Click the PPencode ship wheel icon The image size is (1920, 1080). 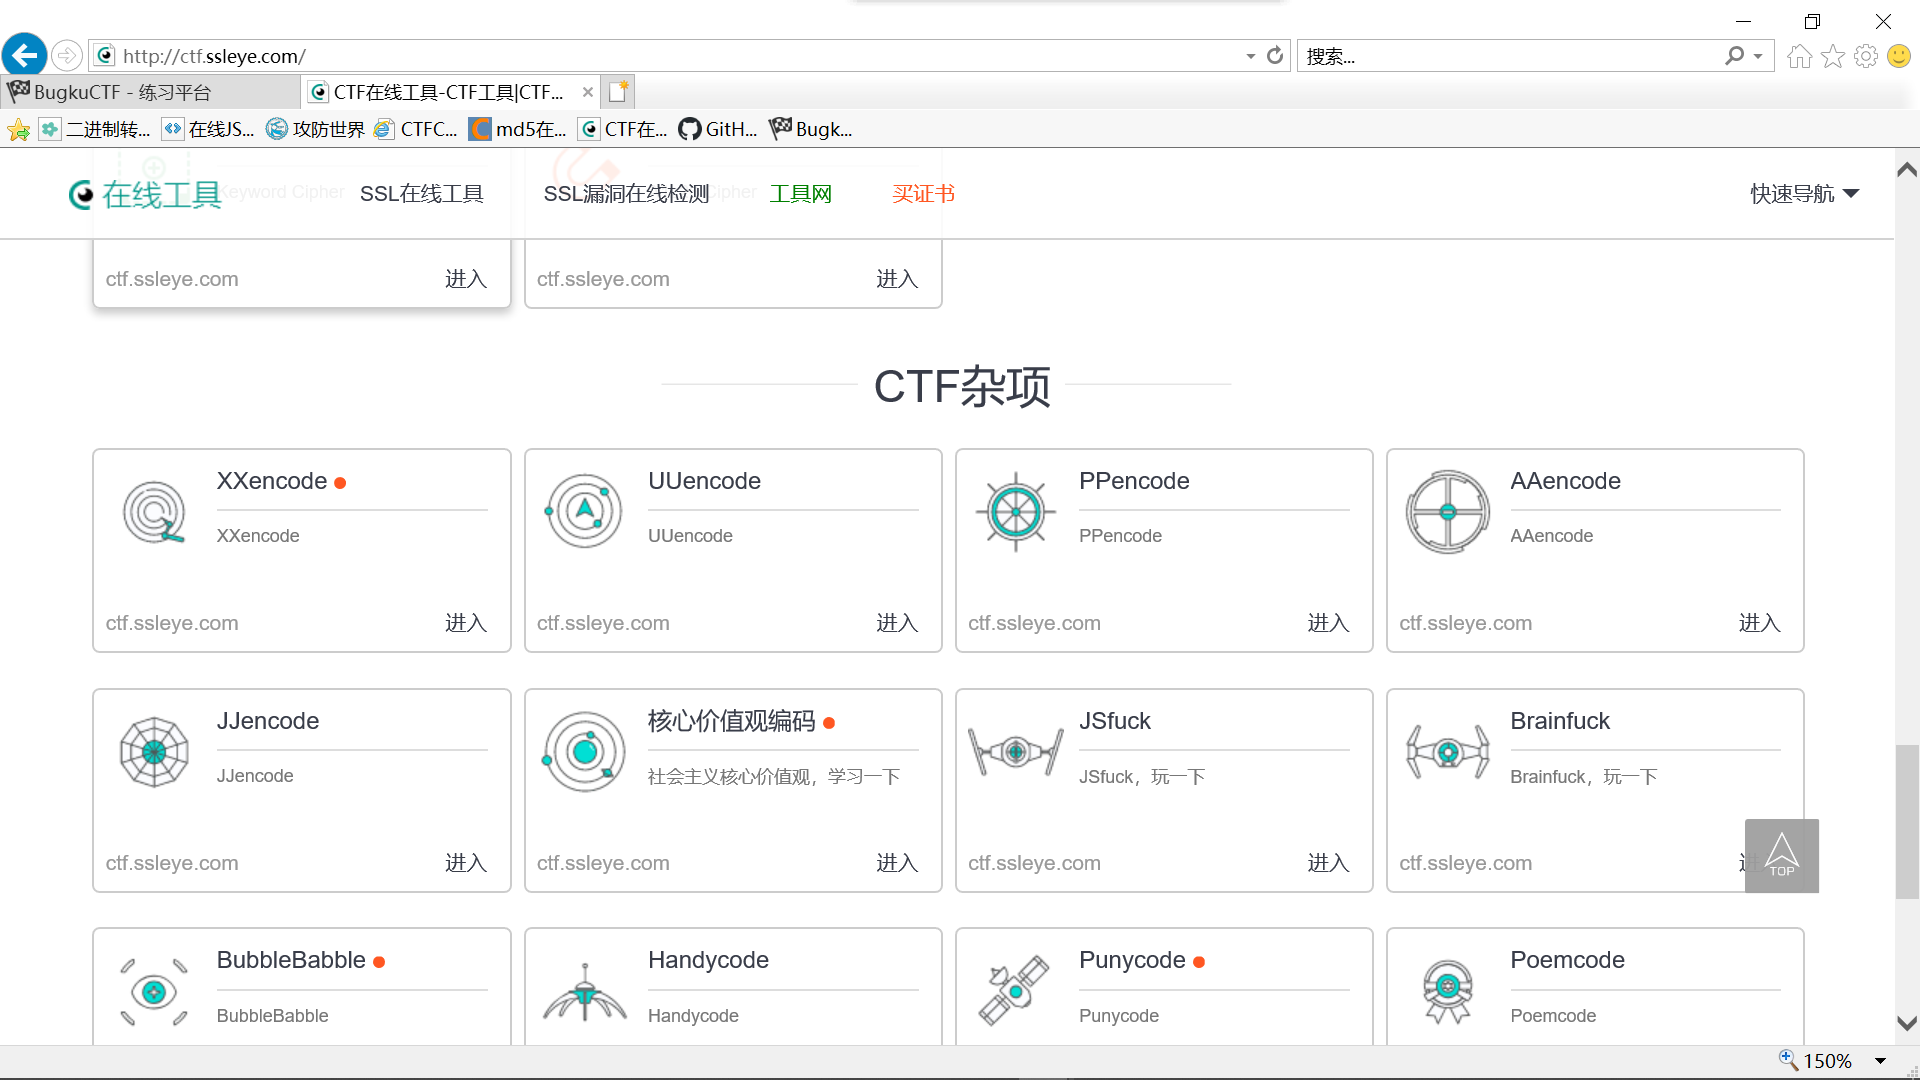click(1015, 512)
